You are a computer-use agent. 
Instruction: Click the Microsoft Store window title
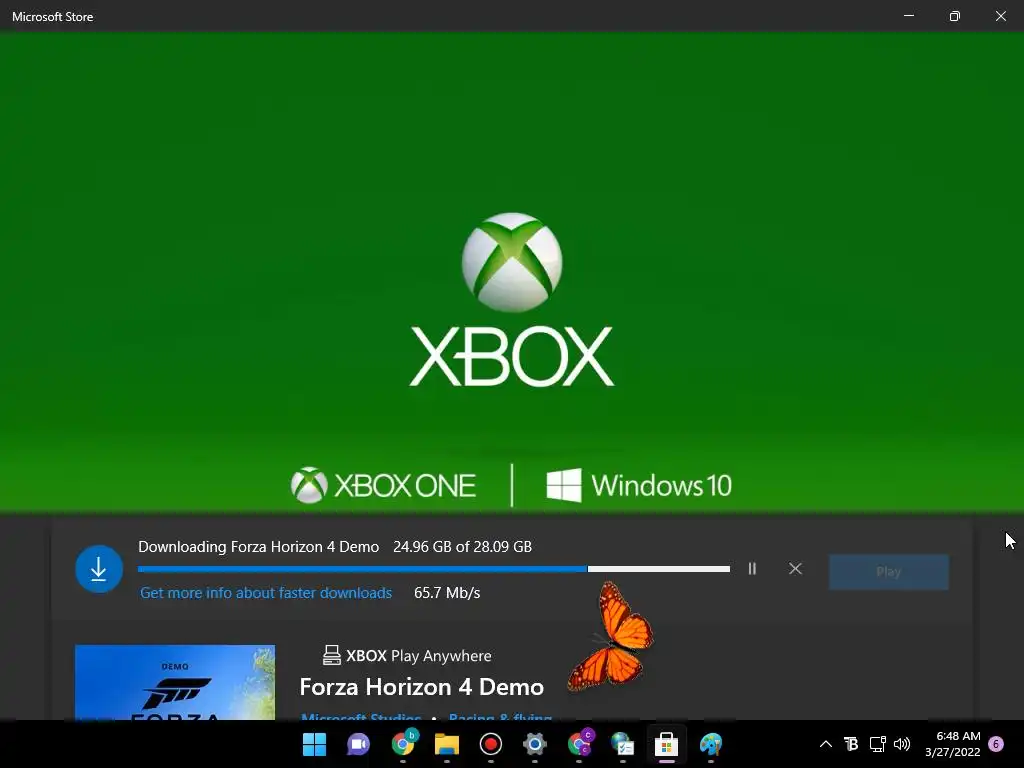pyautogui.click(x=53, y=17)
